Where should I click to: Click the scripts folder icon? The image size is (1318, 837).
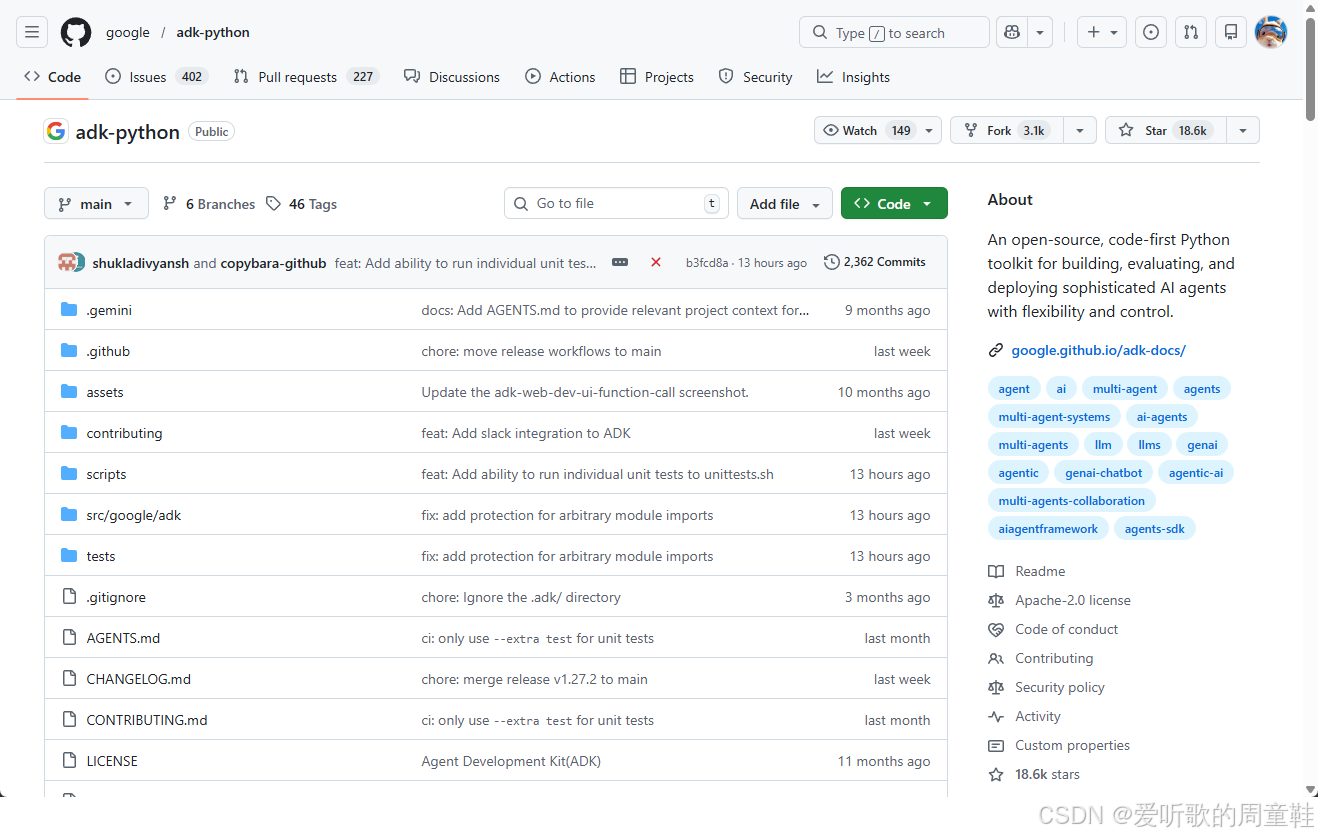click(x=69, y=474)
